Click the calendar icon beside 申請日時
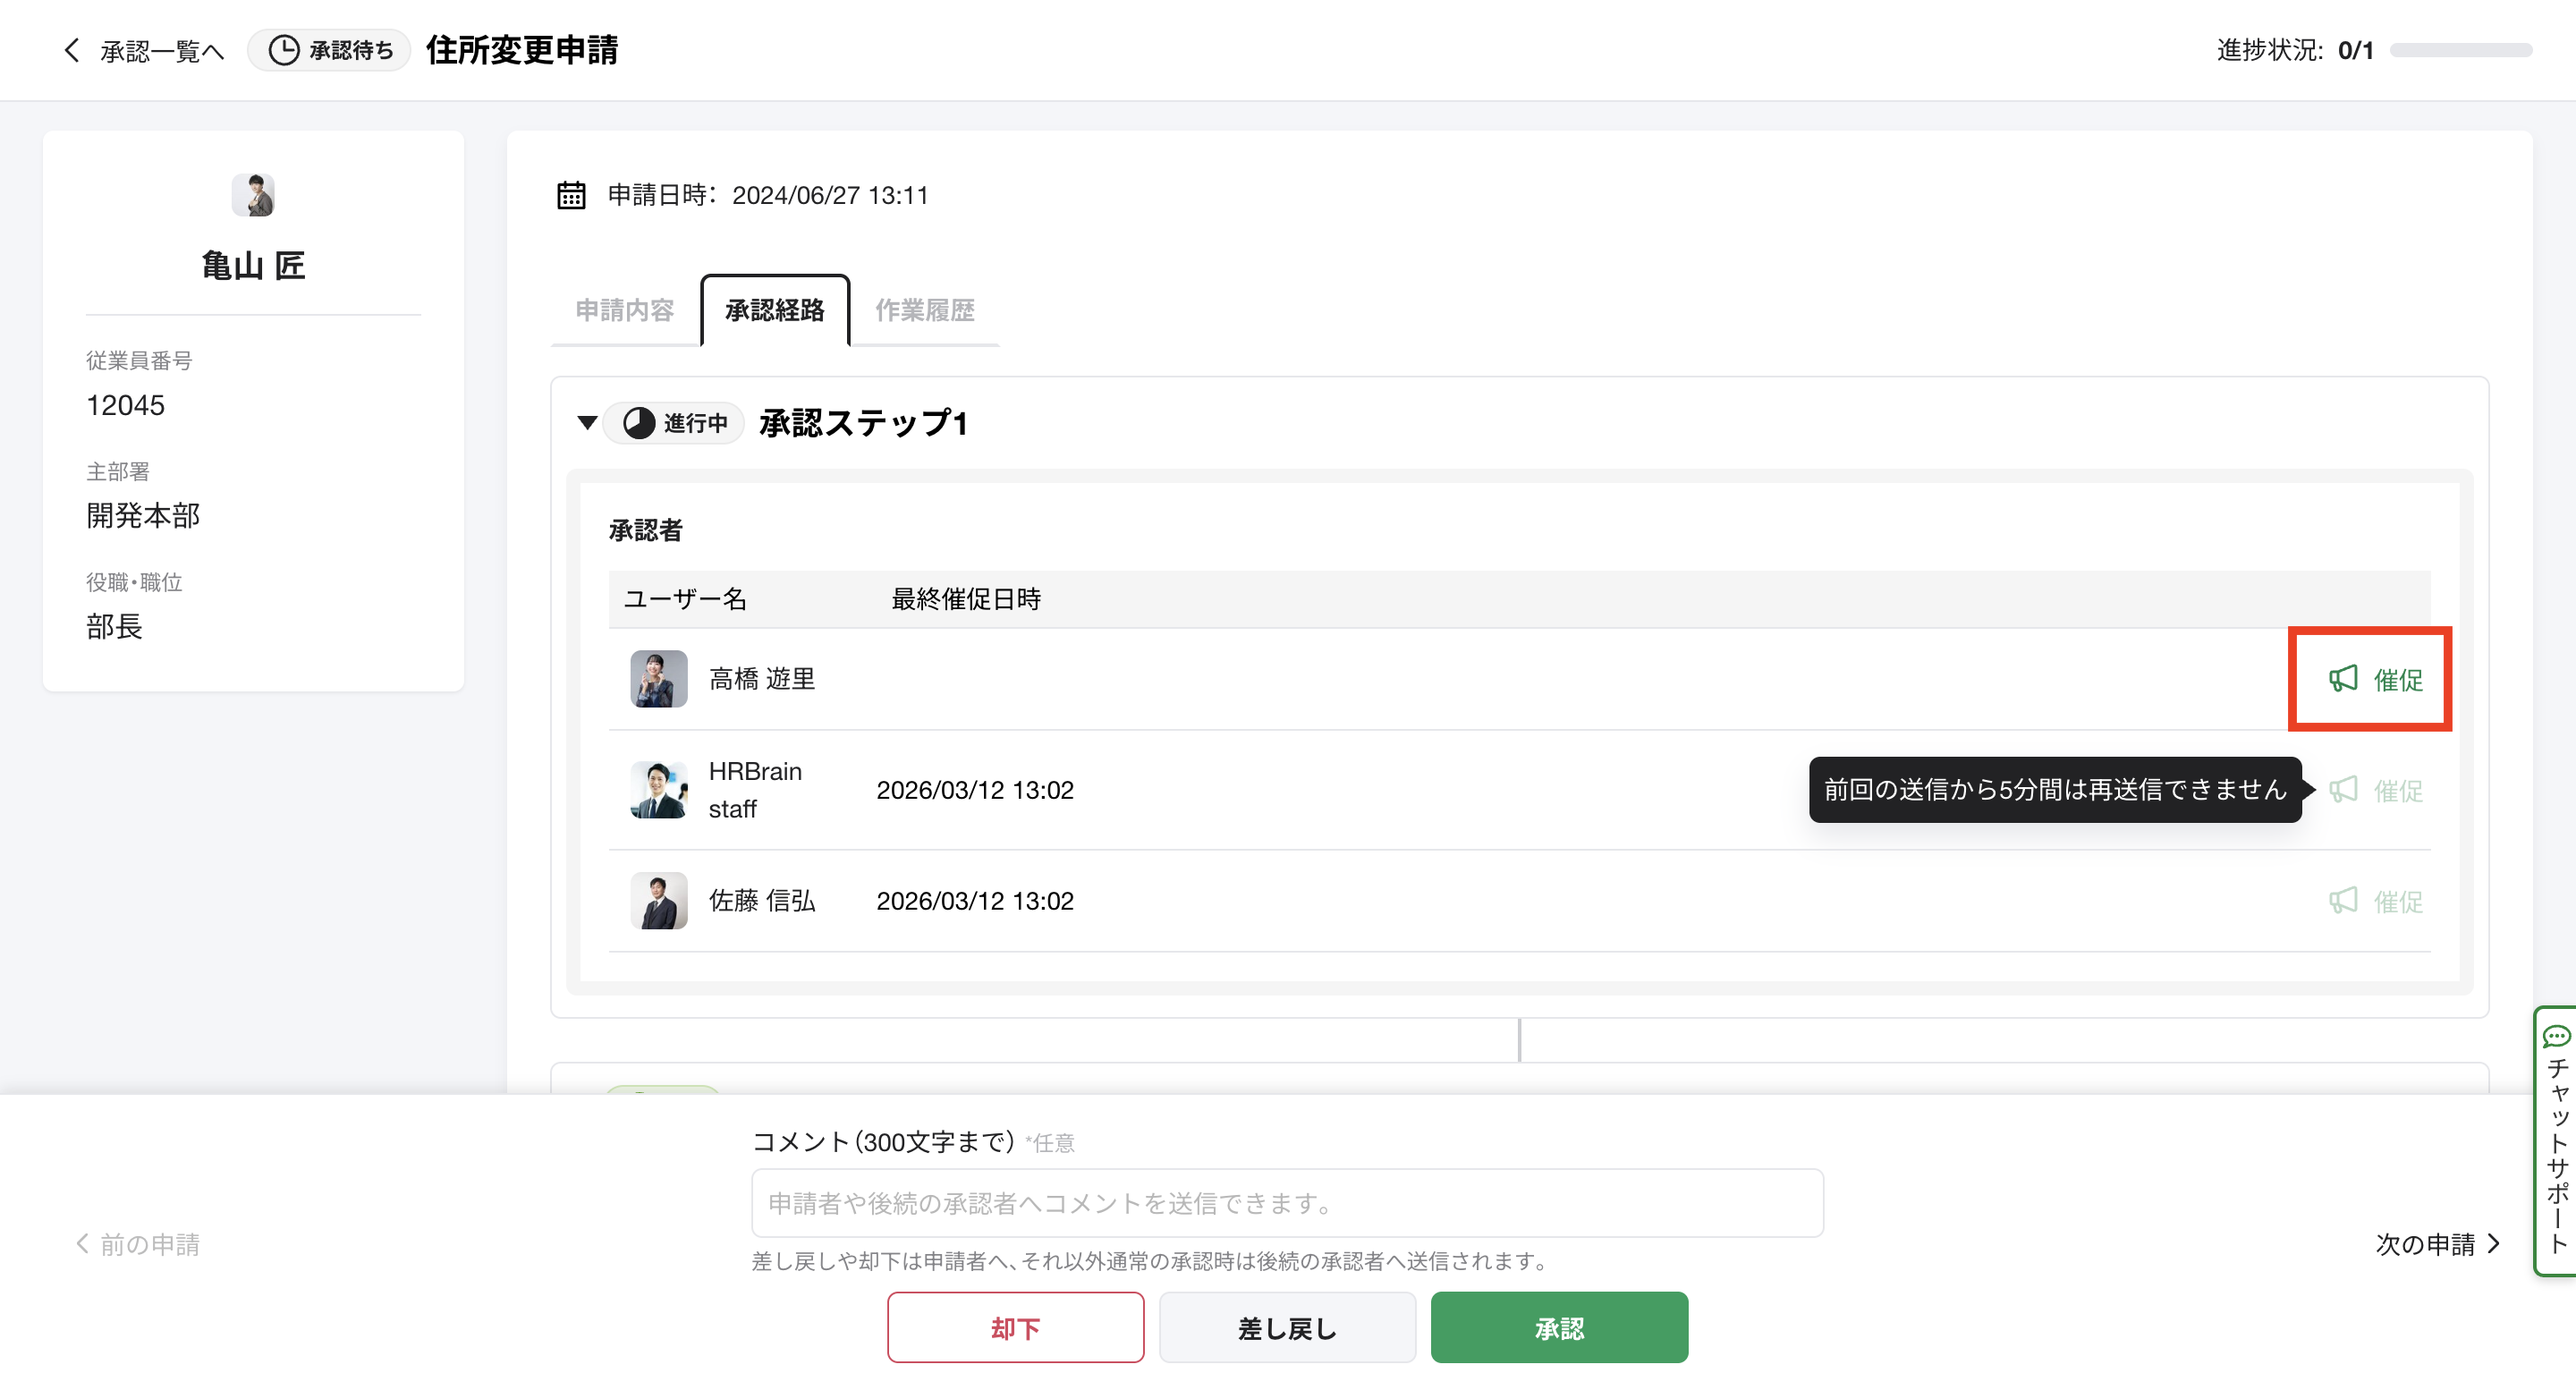Viewport: 2576px width, 1390px height. (x=571, y=195)
